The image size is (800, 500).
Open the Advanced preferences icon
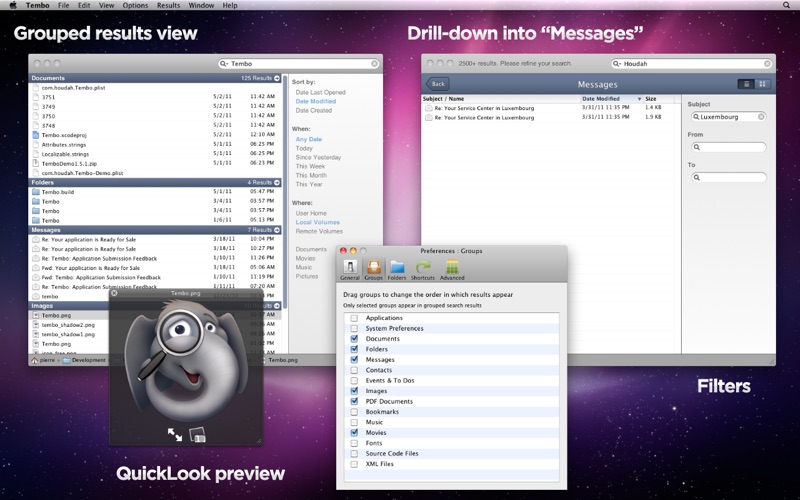pyautogui.click(x=452, y=269)
